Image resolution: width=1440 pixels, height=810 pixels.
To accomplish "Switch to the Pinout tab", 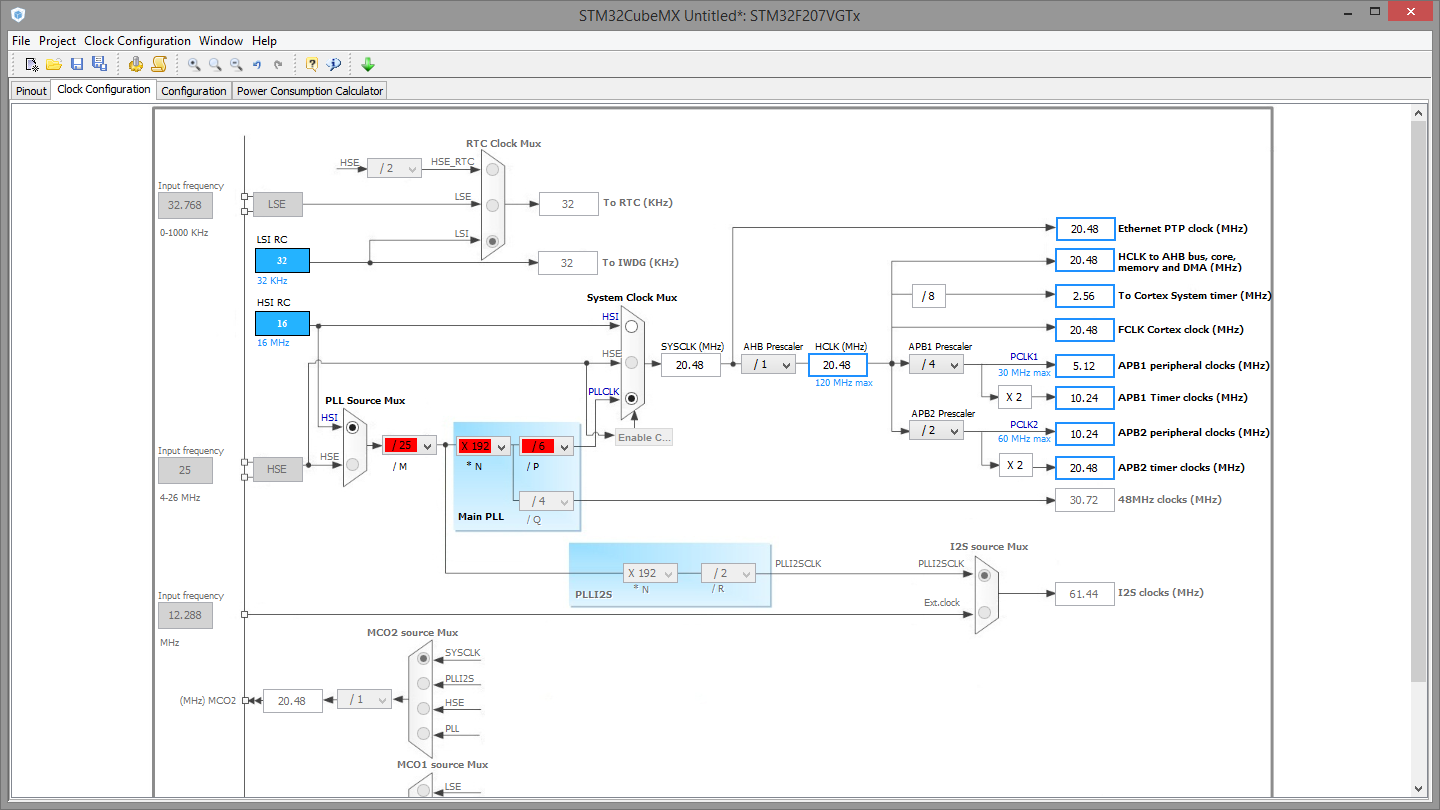I will pyautogui.click(x=31, y=90).
